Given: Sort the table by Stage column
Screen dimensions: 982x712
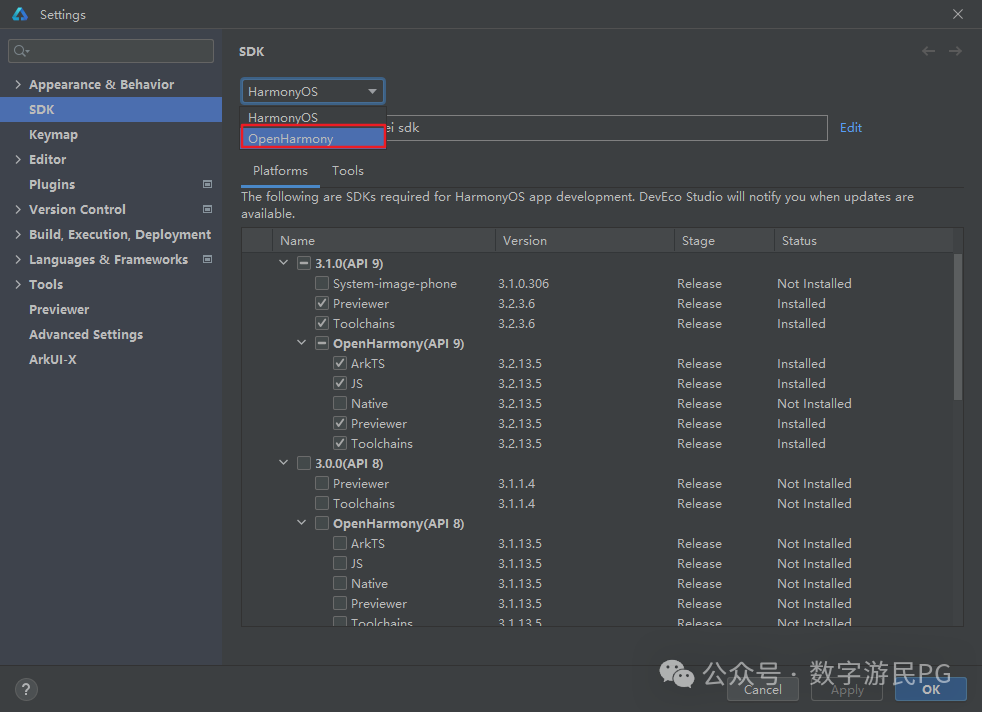Looking at the screenshot, I should (x=724, y=240).
